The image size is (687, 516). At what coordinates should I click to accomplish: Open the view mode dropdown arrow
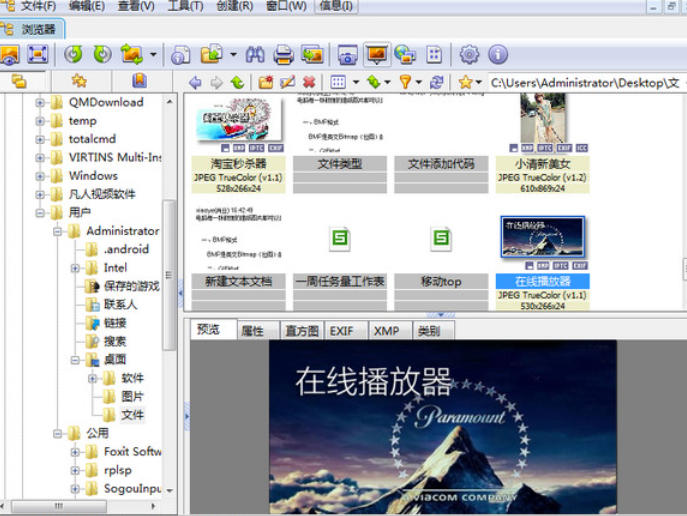click(x=355, y=82)
